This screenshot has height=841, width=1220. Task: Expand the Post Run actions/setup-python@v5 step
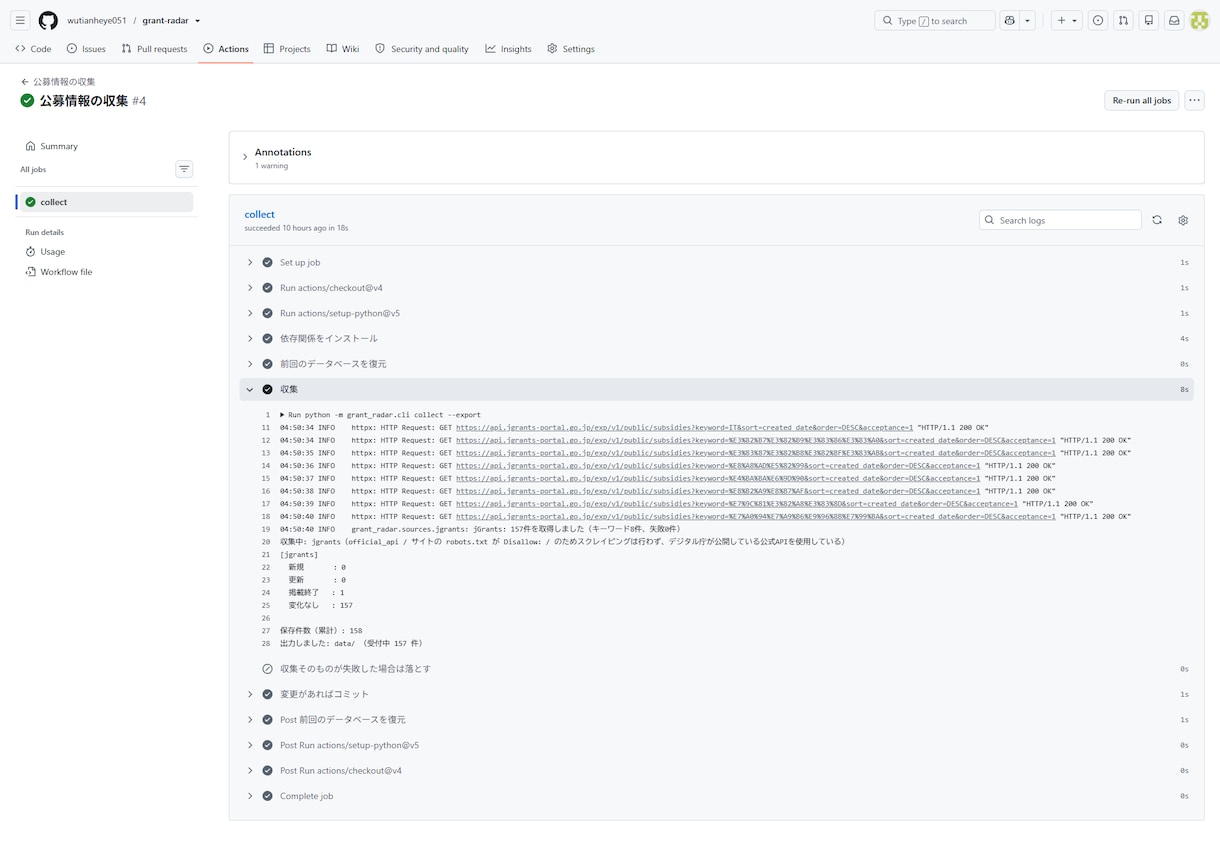[x=716, y=745]
